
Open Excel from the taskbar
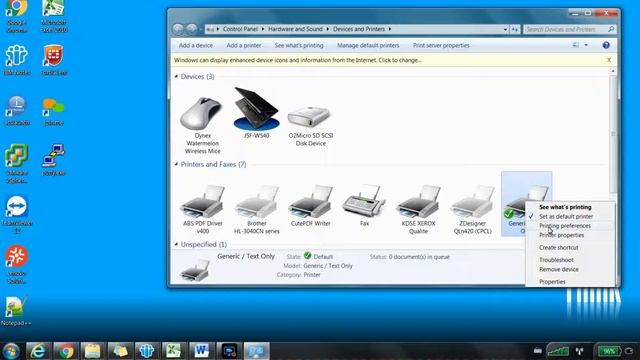(174, 351)
